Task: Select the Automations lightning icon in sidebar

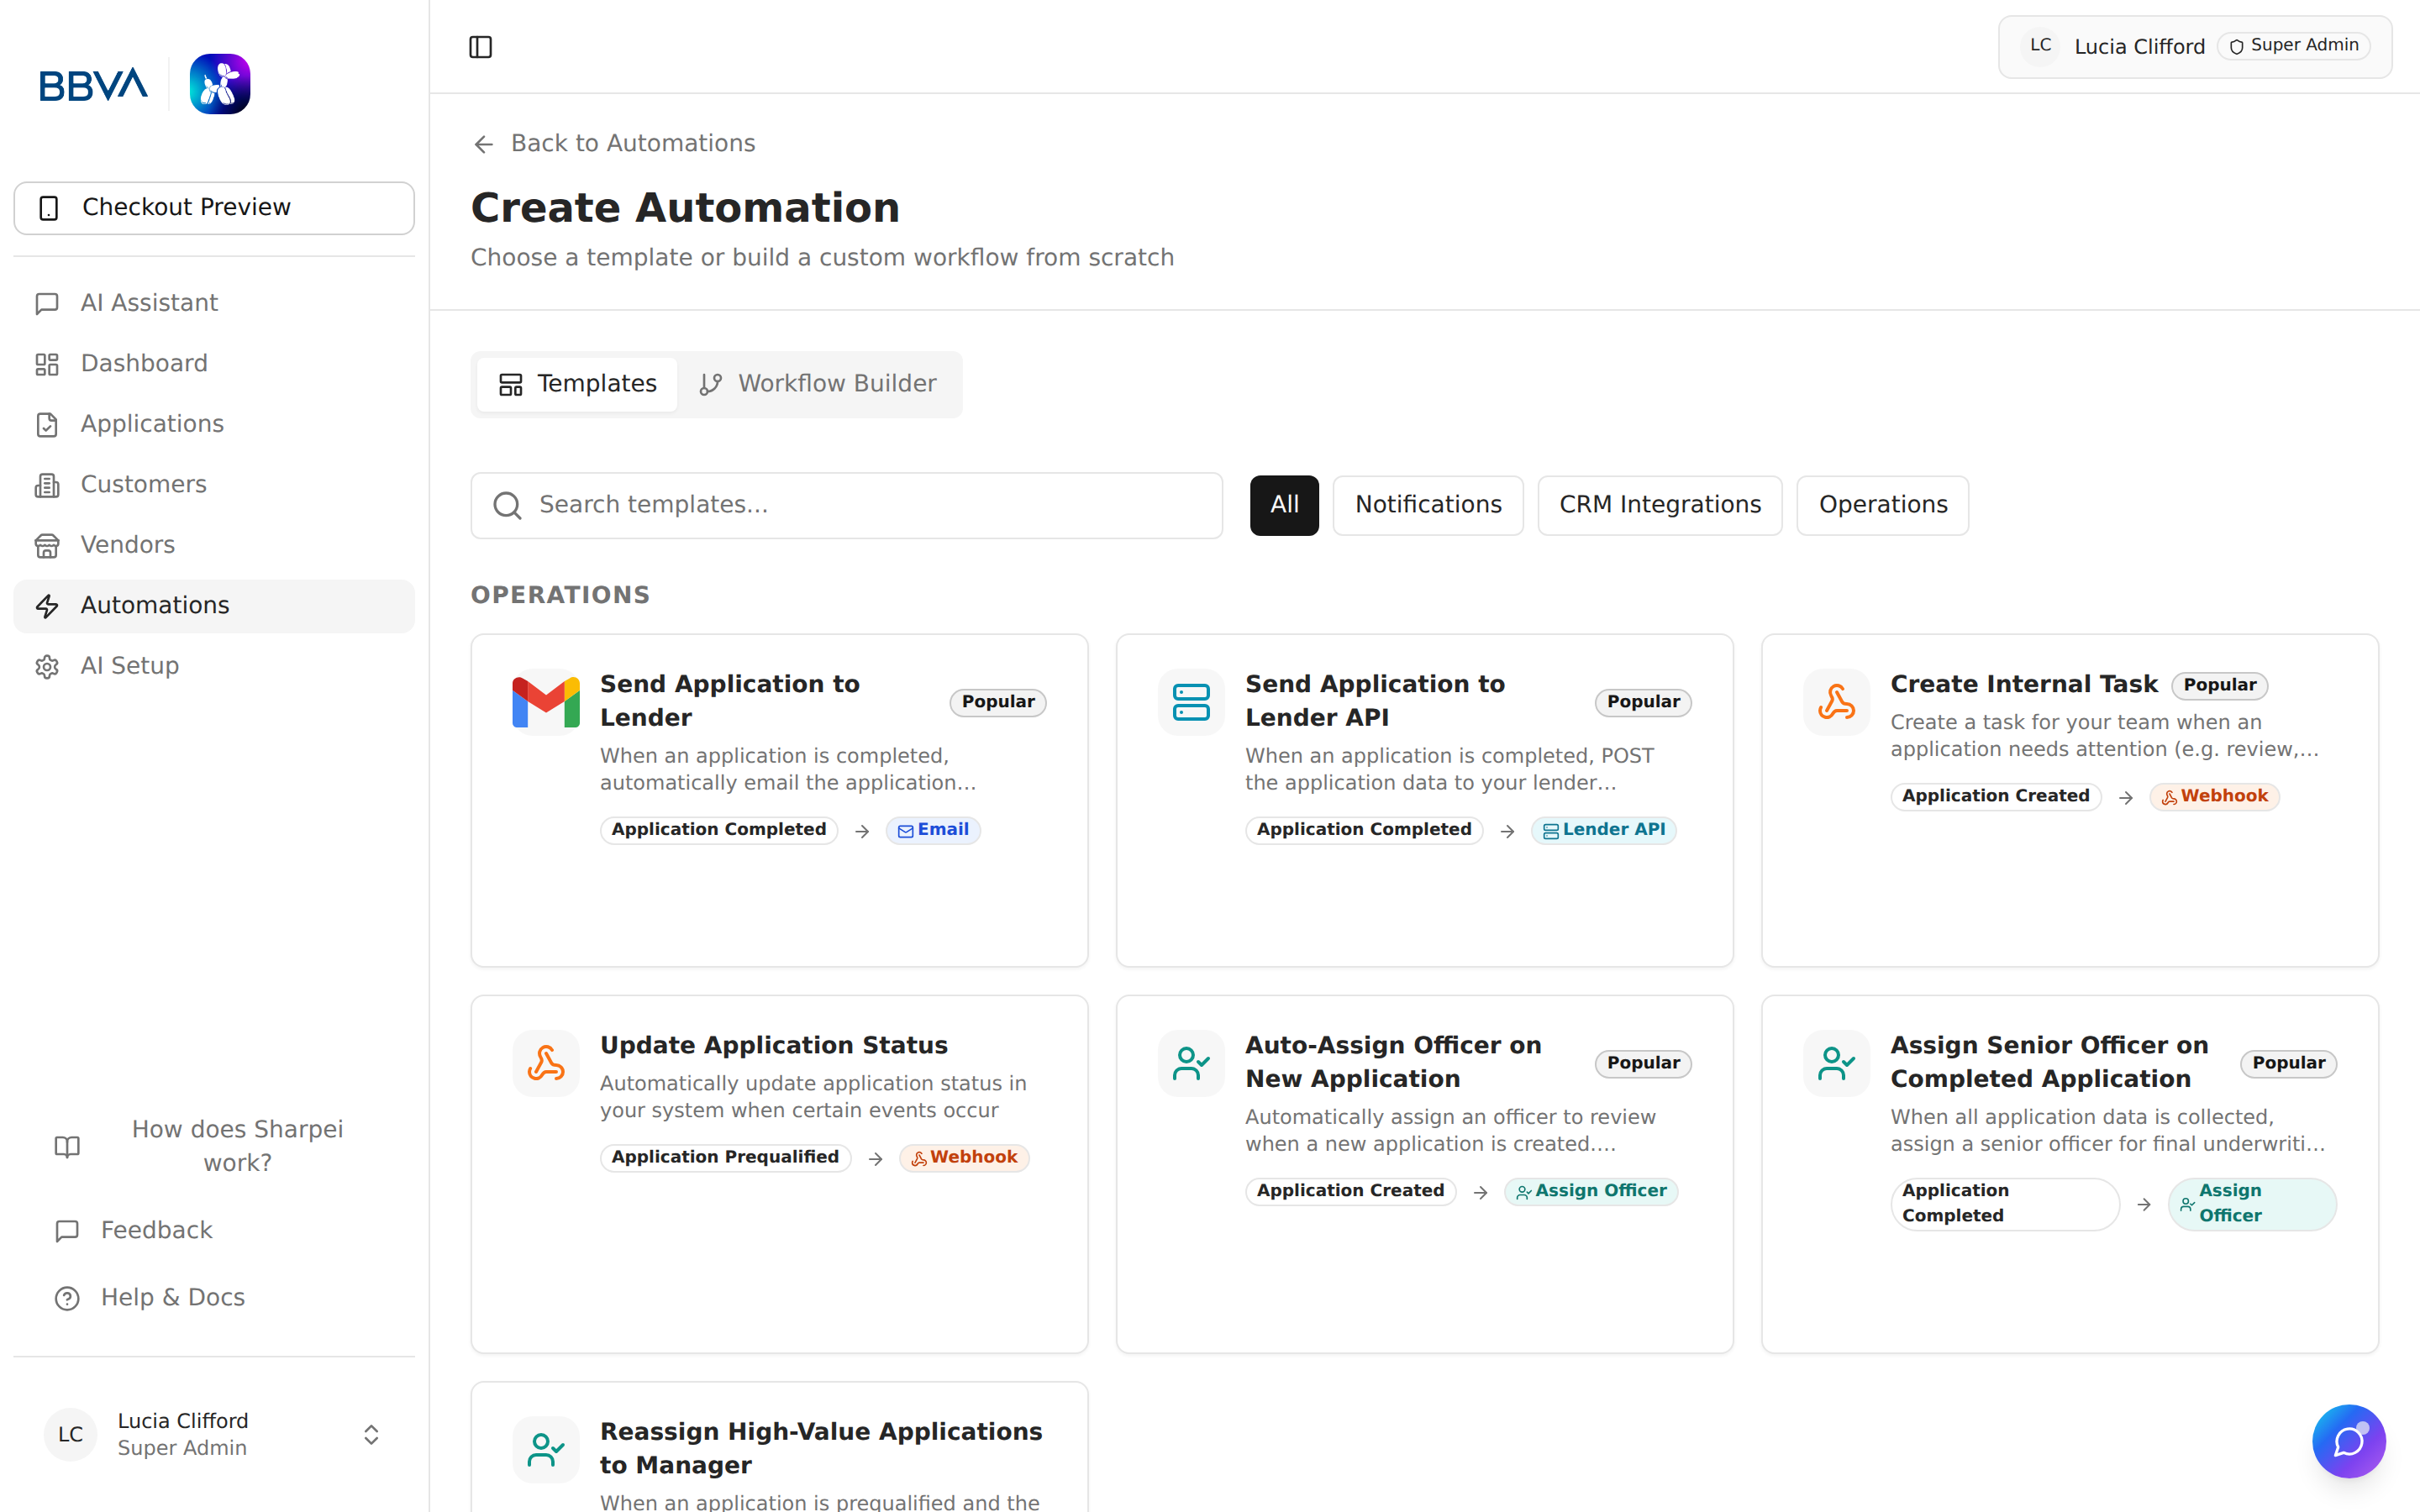Action: (47, 606)
